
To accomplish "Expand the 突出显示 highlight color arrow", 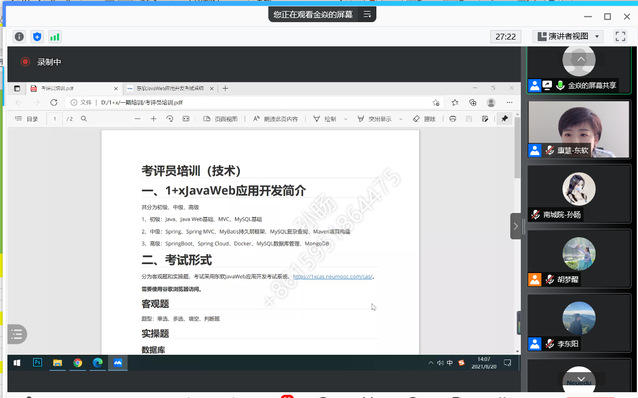I will click(401, 119).
